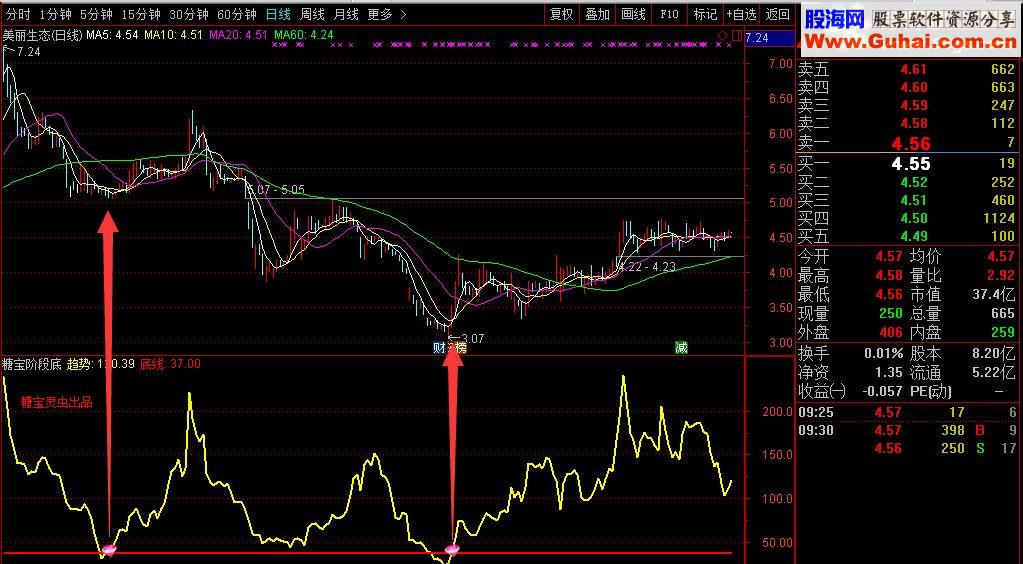Click the 卖一 price 4.56
The height and width of the screenshot is (564, 1023).
(911, 144)
